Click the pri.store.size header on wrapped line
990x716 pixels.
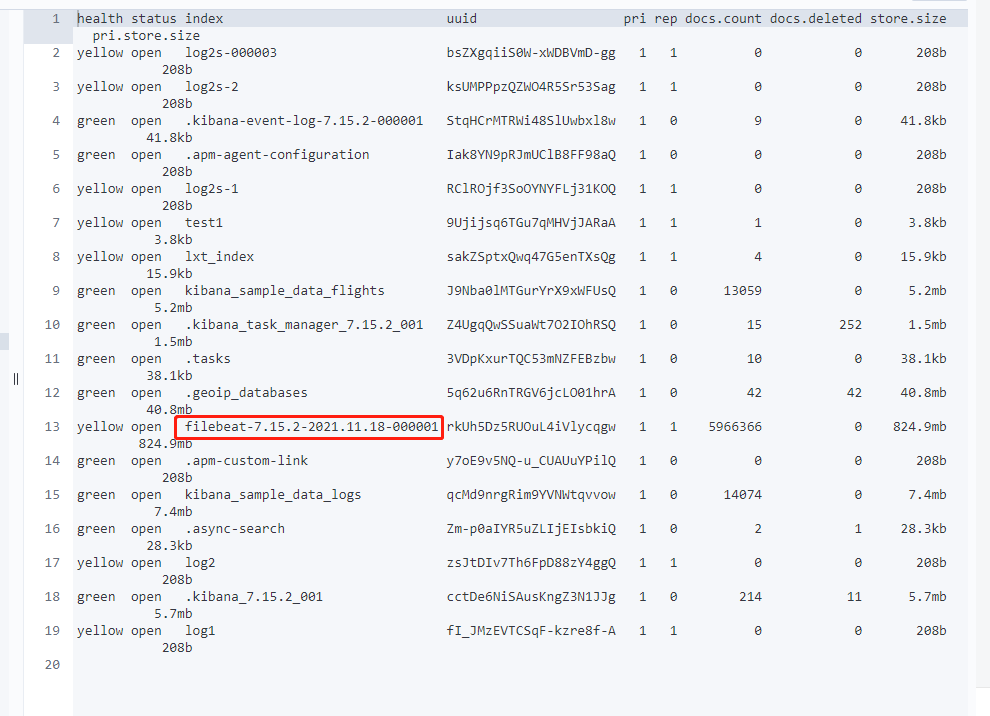146,36
